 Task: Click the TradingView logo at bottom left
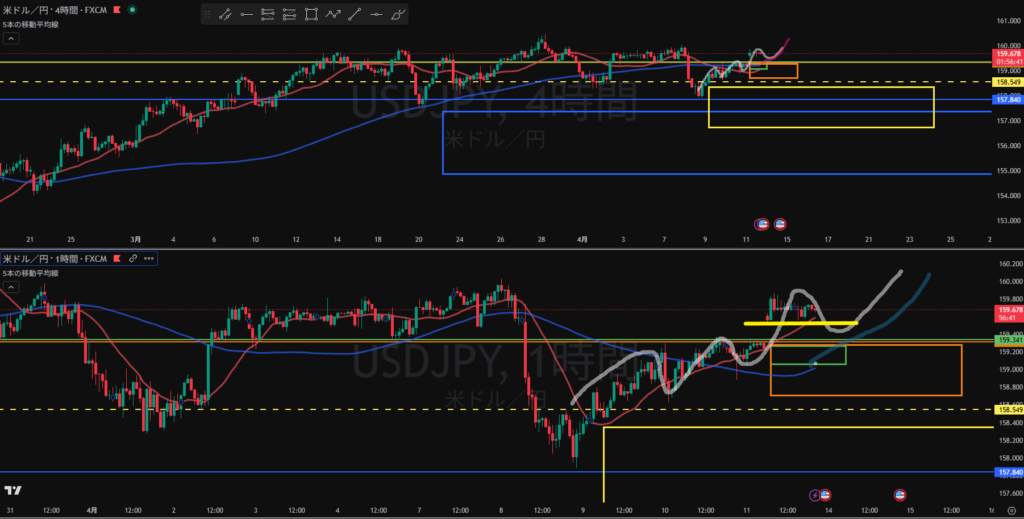tap(13, 490)
